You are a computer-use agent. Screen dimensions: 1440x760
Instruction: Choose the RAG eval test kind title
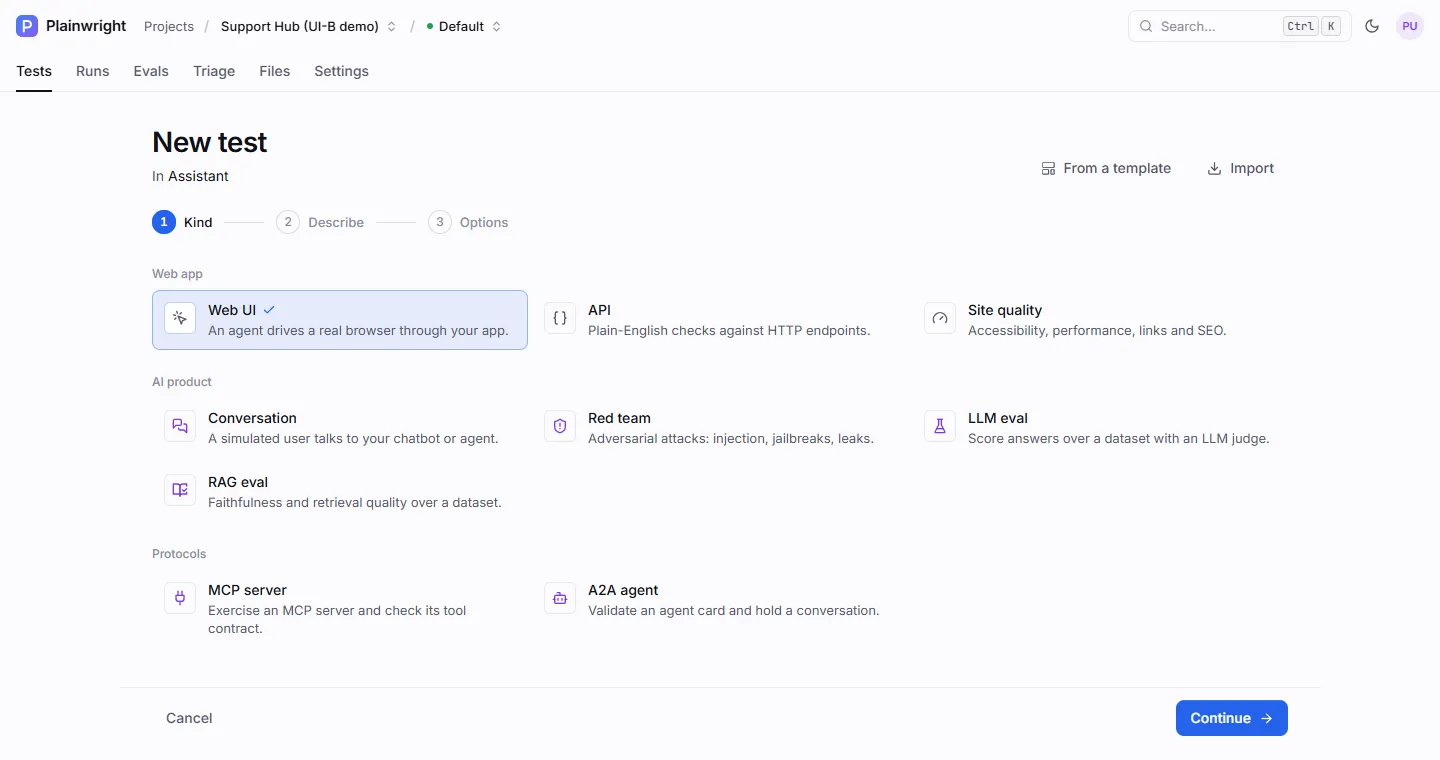(x=238, y=482)
